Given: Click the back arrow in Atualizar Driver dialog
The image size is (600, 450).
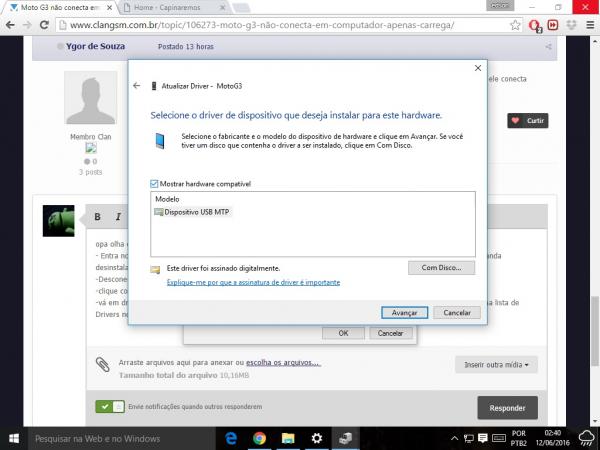Looking at the screenshot, I should [x=137, y=86].
